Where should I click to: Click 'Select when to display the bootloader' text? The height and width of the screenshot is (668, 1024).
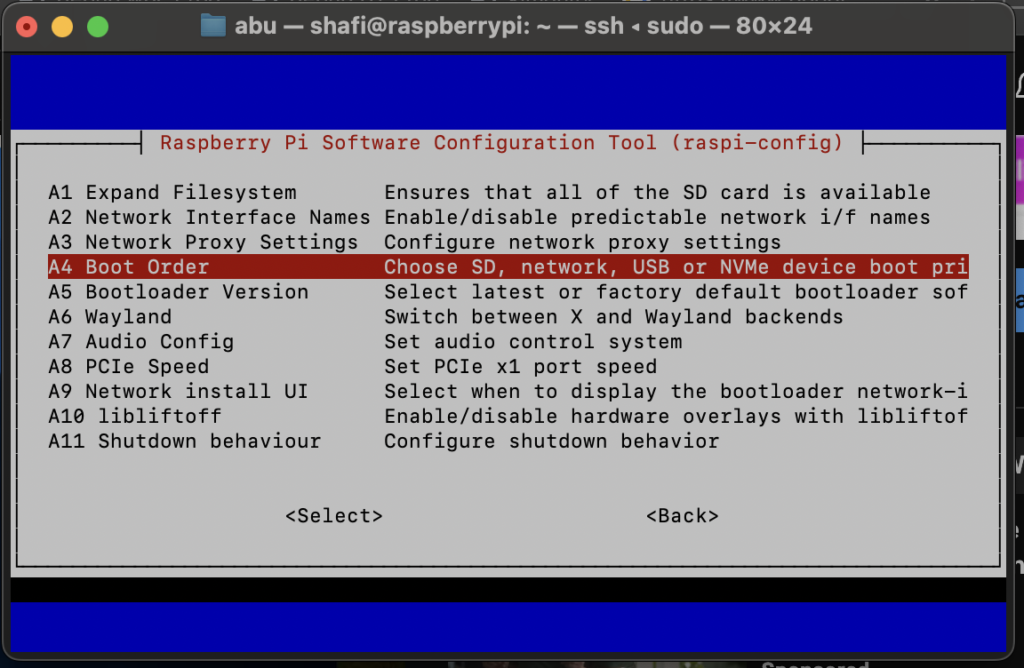click(x=676, y=391)
